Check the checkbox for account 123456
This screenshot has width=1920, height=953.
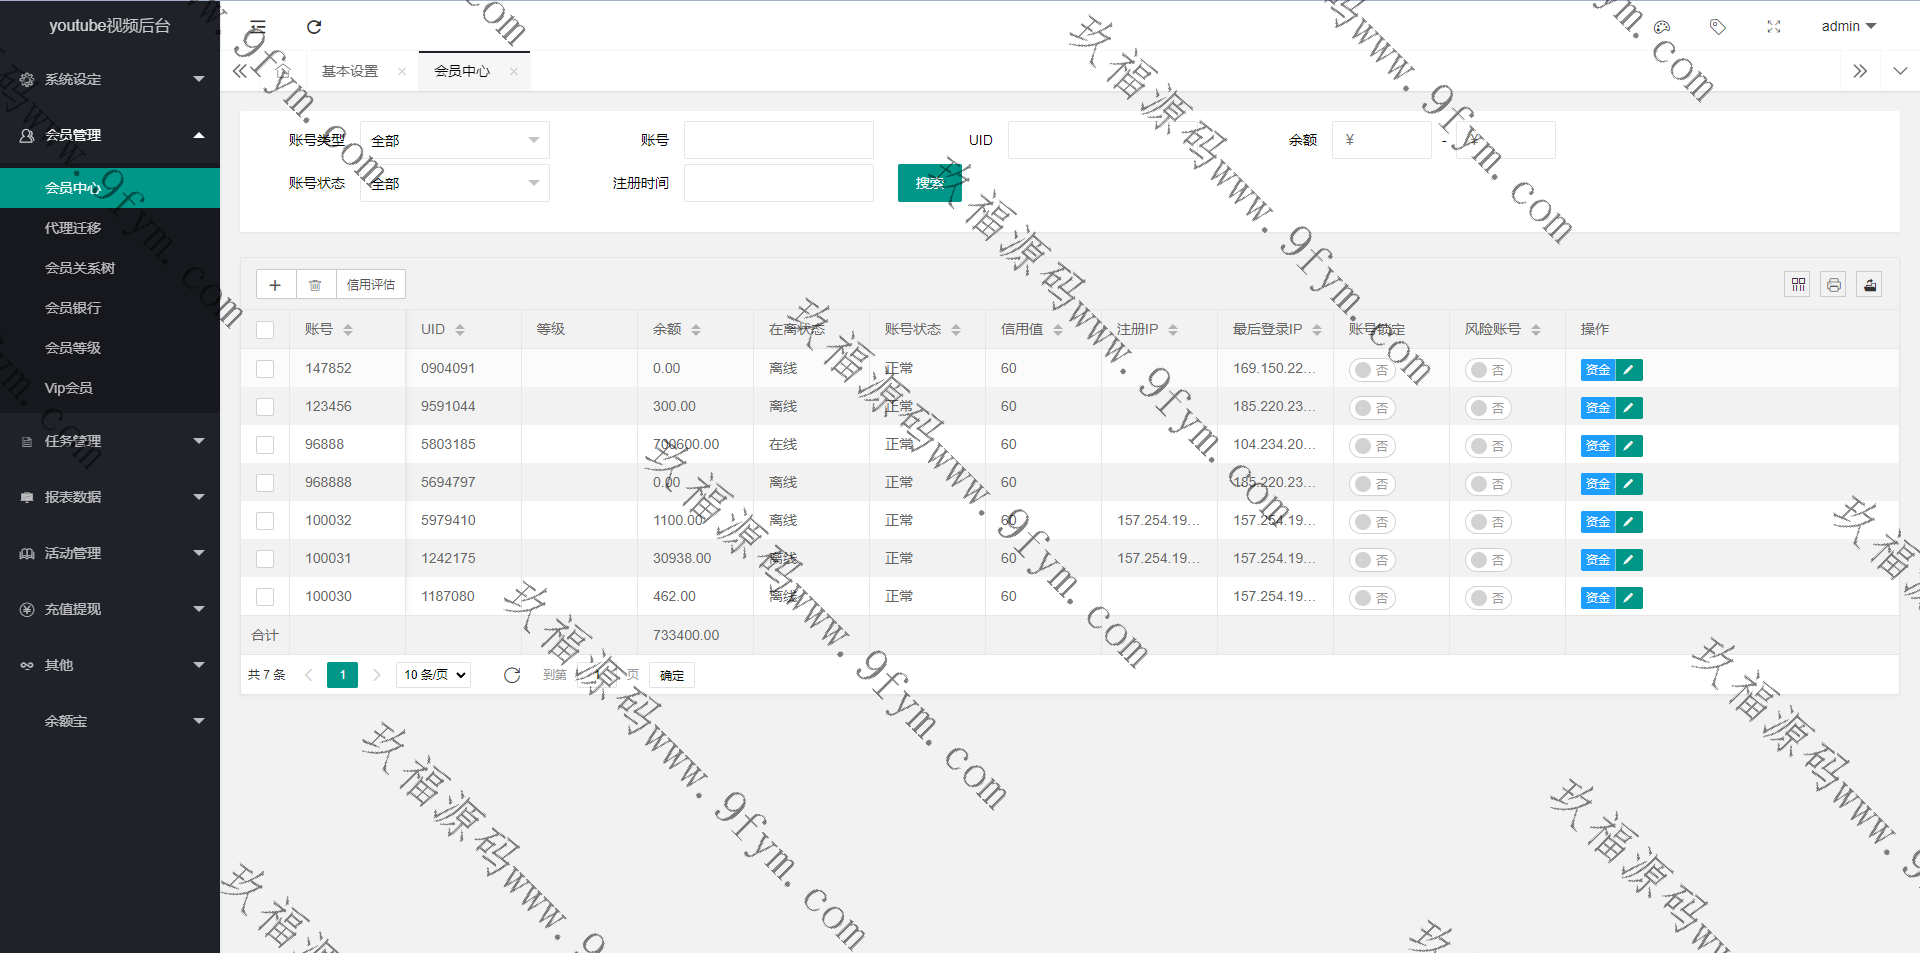pyautogui.click(x=265, y=407)
